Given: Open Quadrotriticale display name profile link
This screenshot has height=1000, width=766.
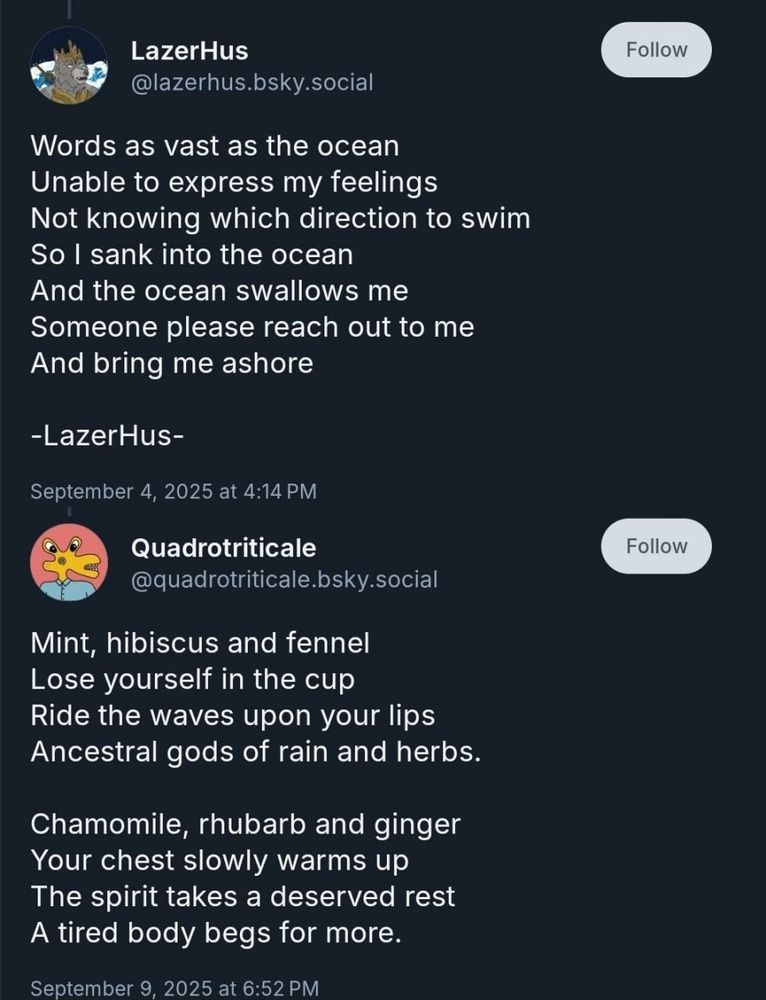Looking at the screenshot, I should point(223,548).
